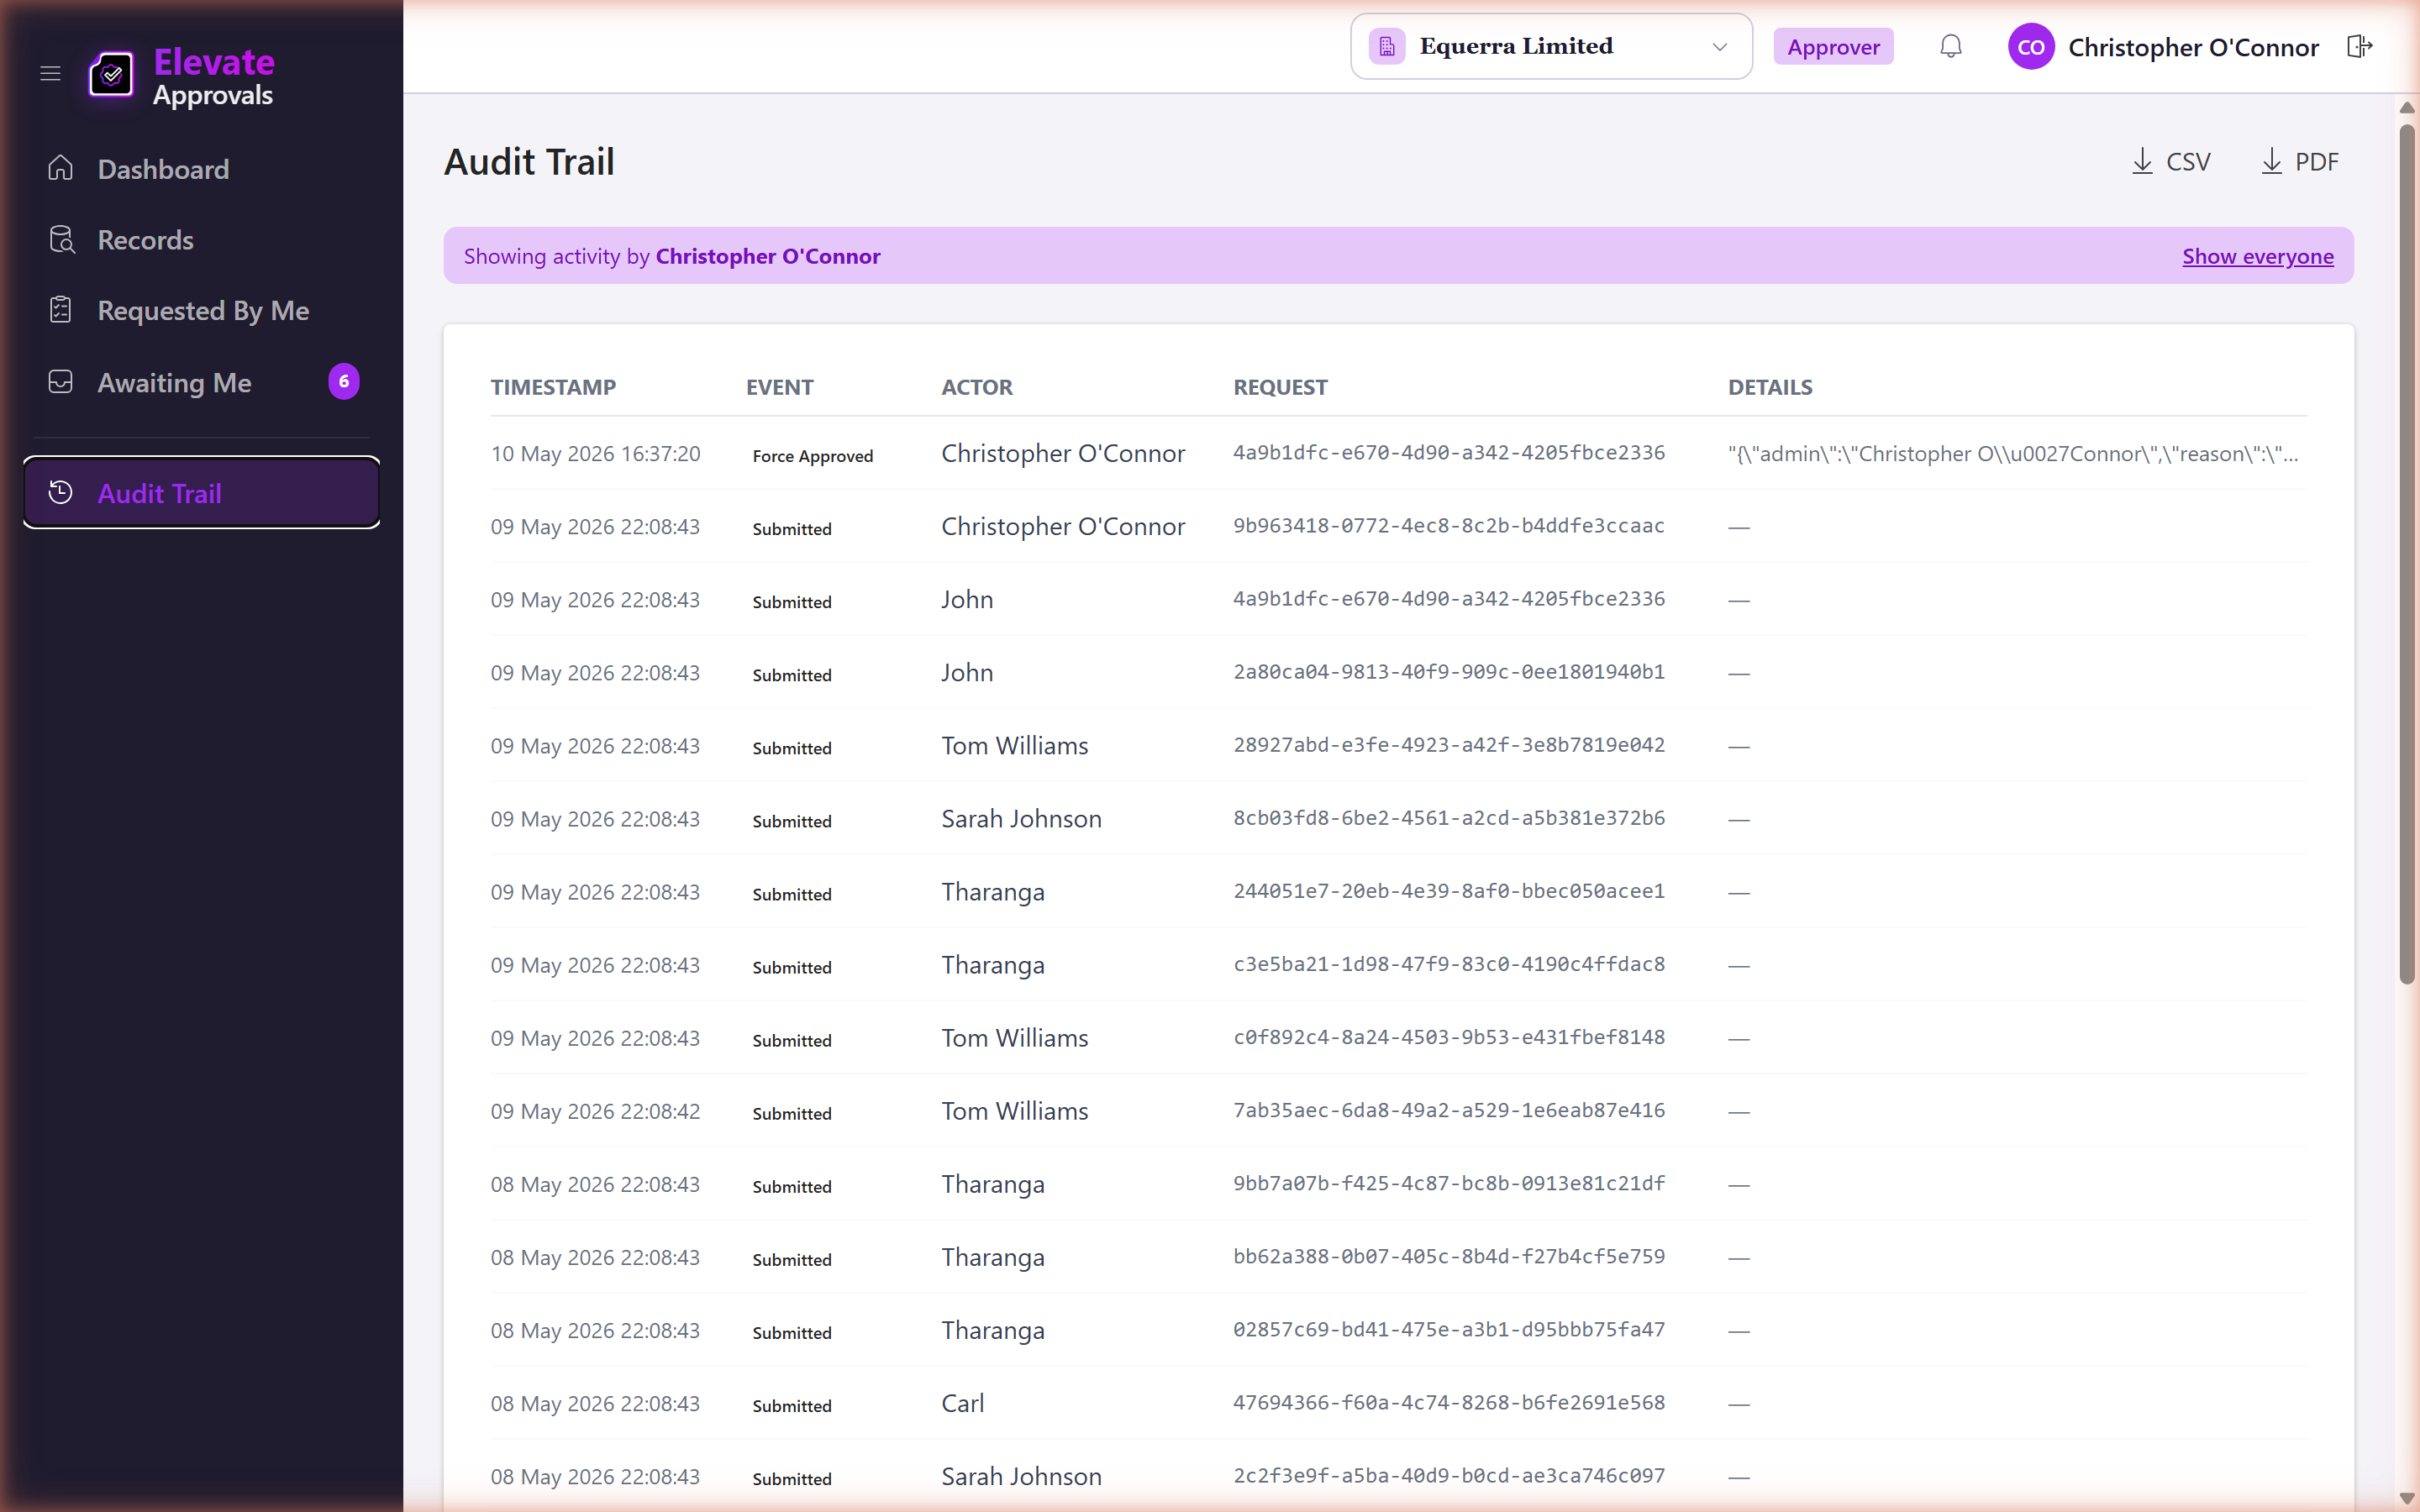Click Show everyone link
This screenshot has height=1512, width=2420.
point(2257,256)
